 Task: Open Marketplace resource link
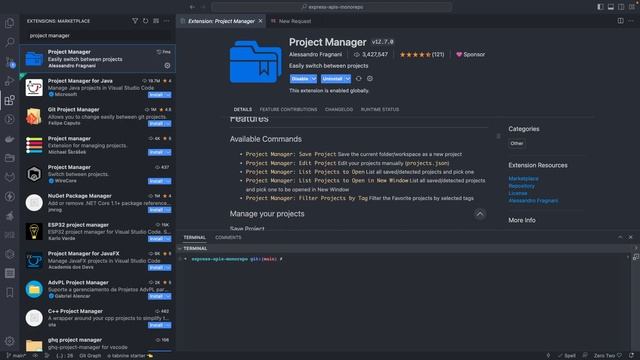523,178
